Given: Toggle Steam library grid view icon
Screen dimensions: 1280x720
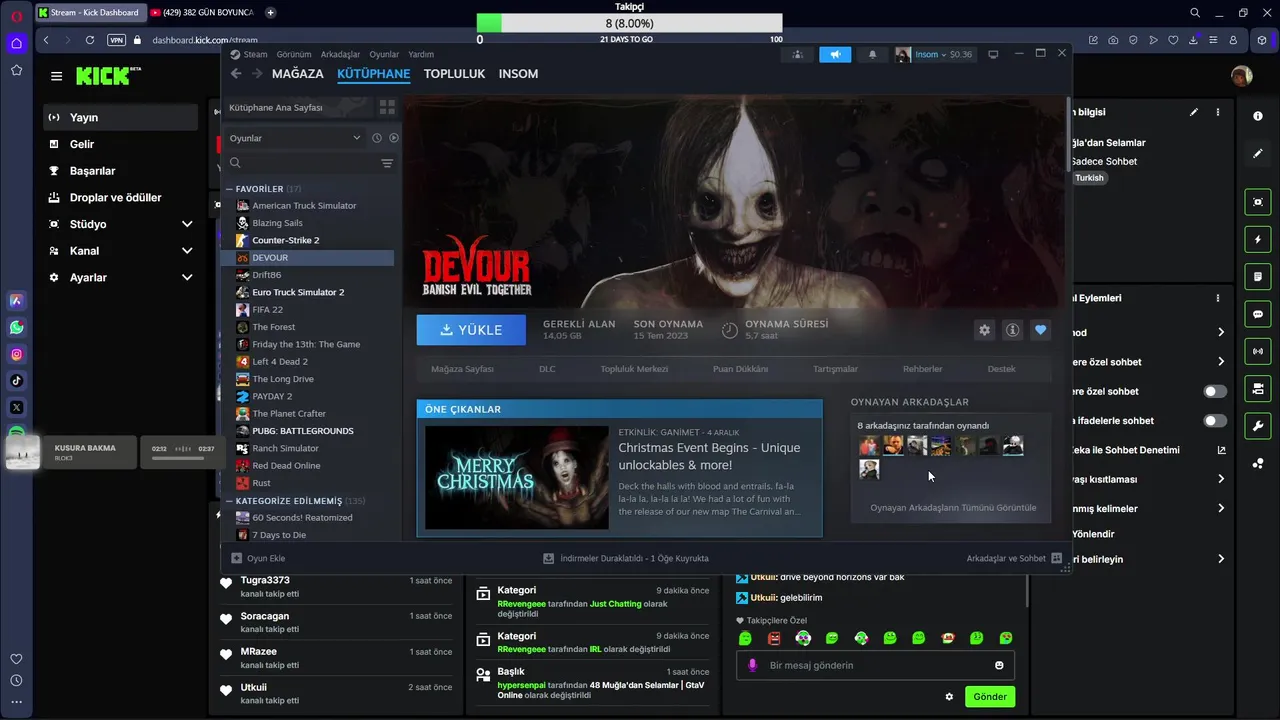Looking at the screenshot, I should pos(387,107).
